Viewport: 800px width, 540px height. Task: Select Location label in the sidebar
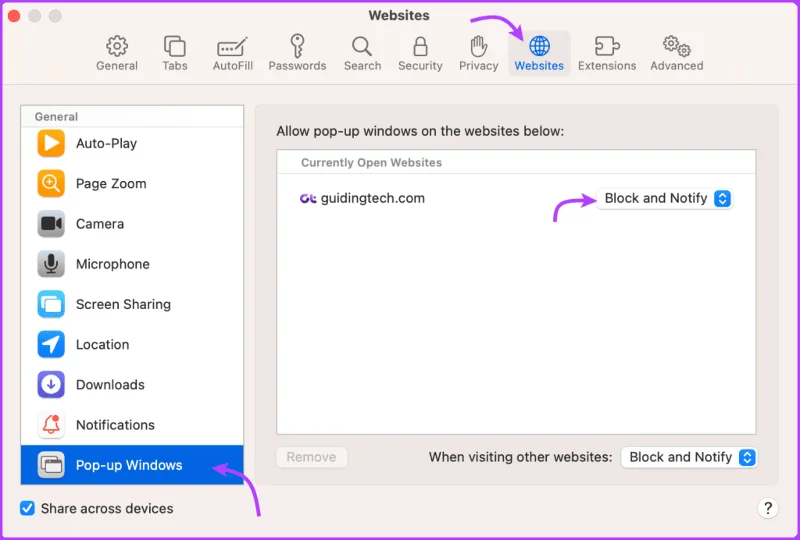pyautogui.click(x=103, y=345)
